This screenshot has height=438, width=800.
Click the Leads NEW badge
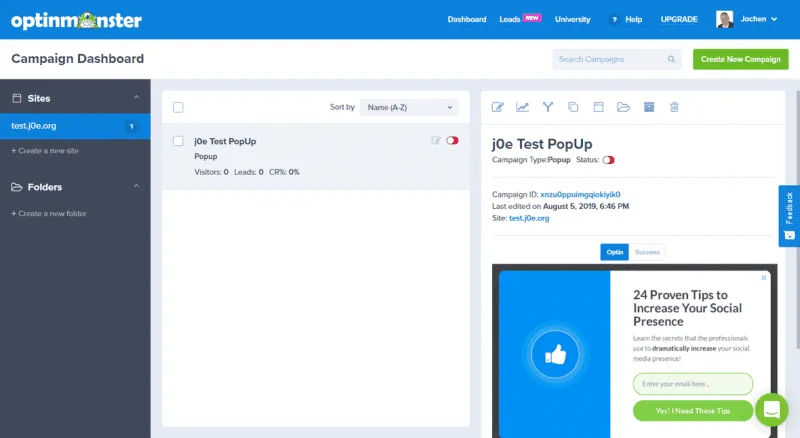pos(532,18)
